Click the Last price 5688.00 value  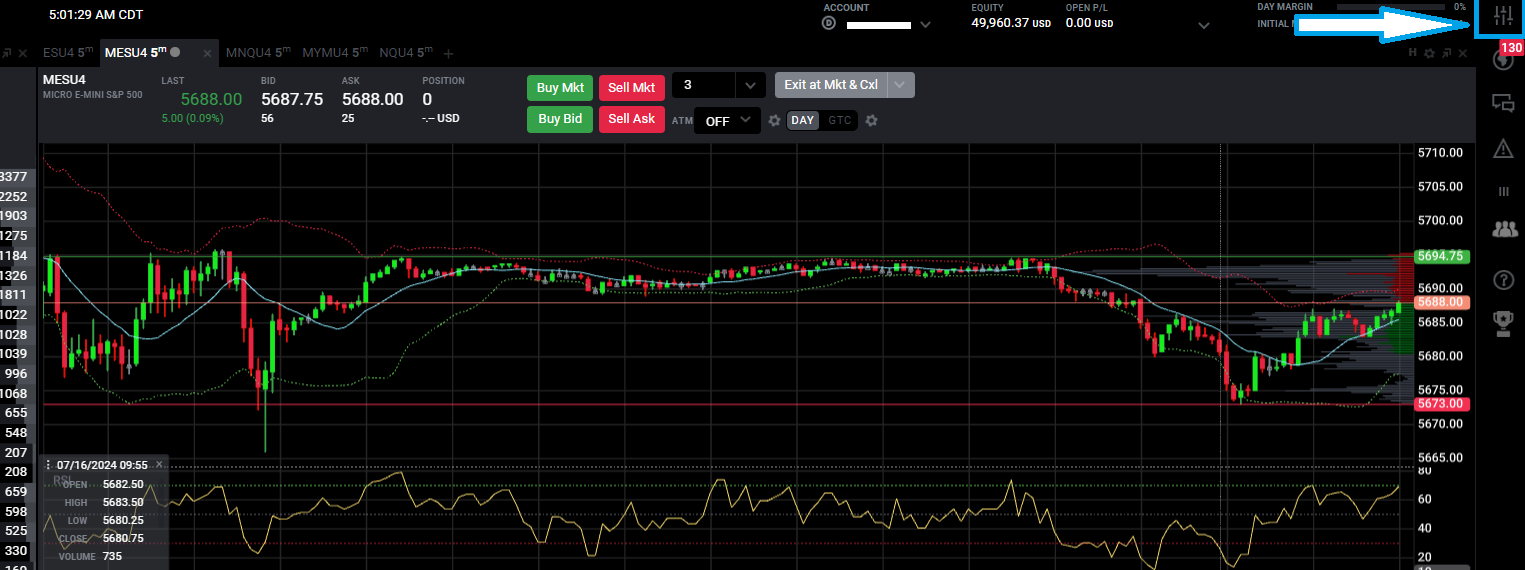(x=211, y=99)
